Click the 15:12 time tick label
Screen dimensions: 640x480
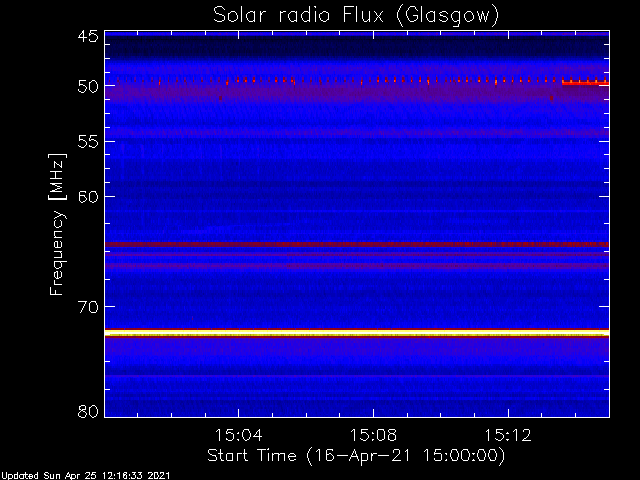point(508,435)
